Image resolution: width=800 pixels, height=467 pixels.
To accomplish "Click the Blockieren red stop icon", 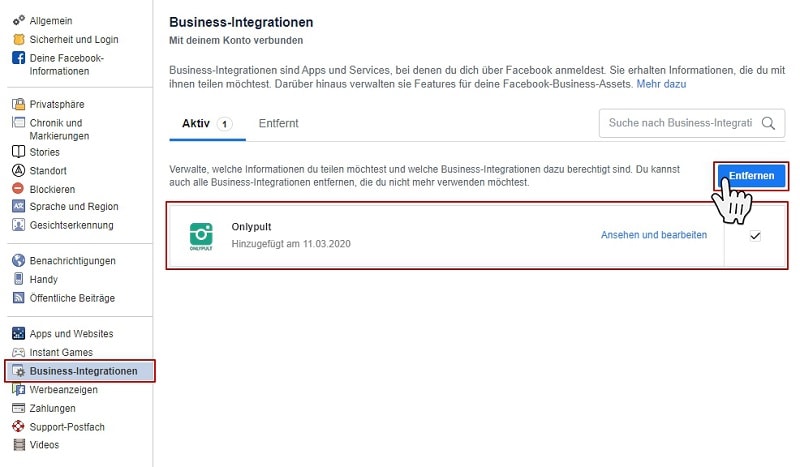I will click(x=17, y=188).
